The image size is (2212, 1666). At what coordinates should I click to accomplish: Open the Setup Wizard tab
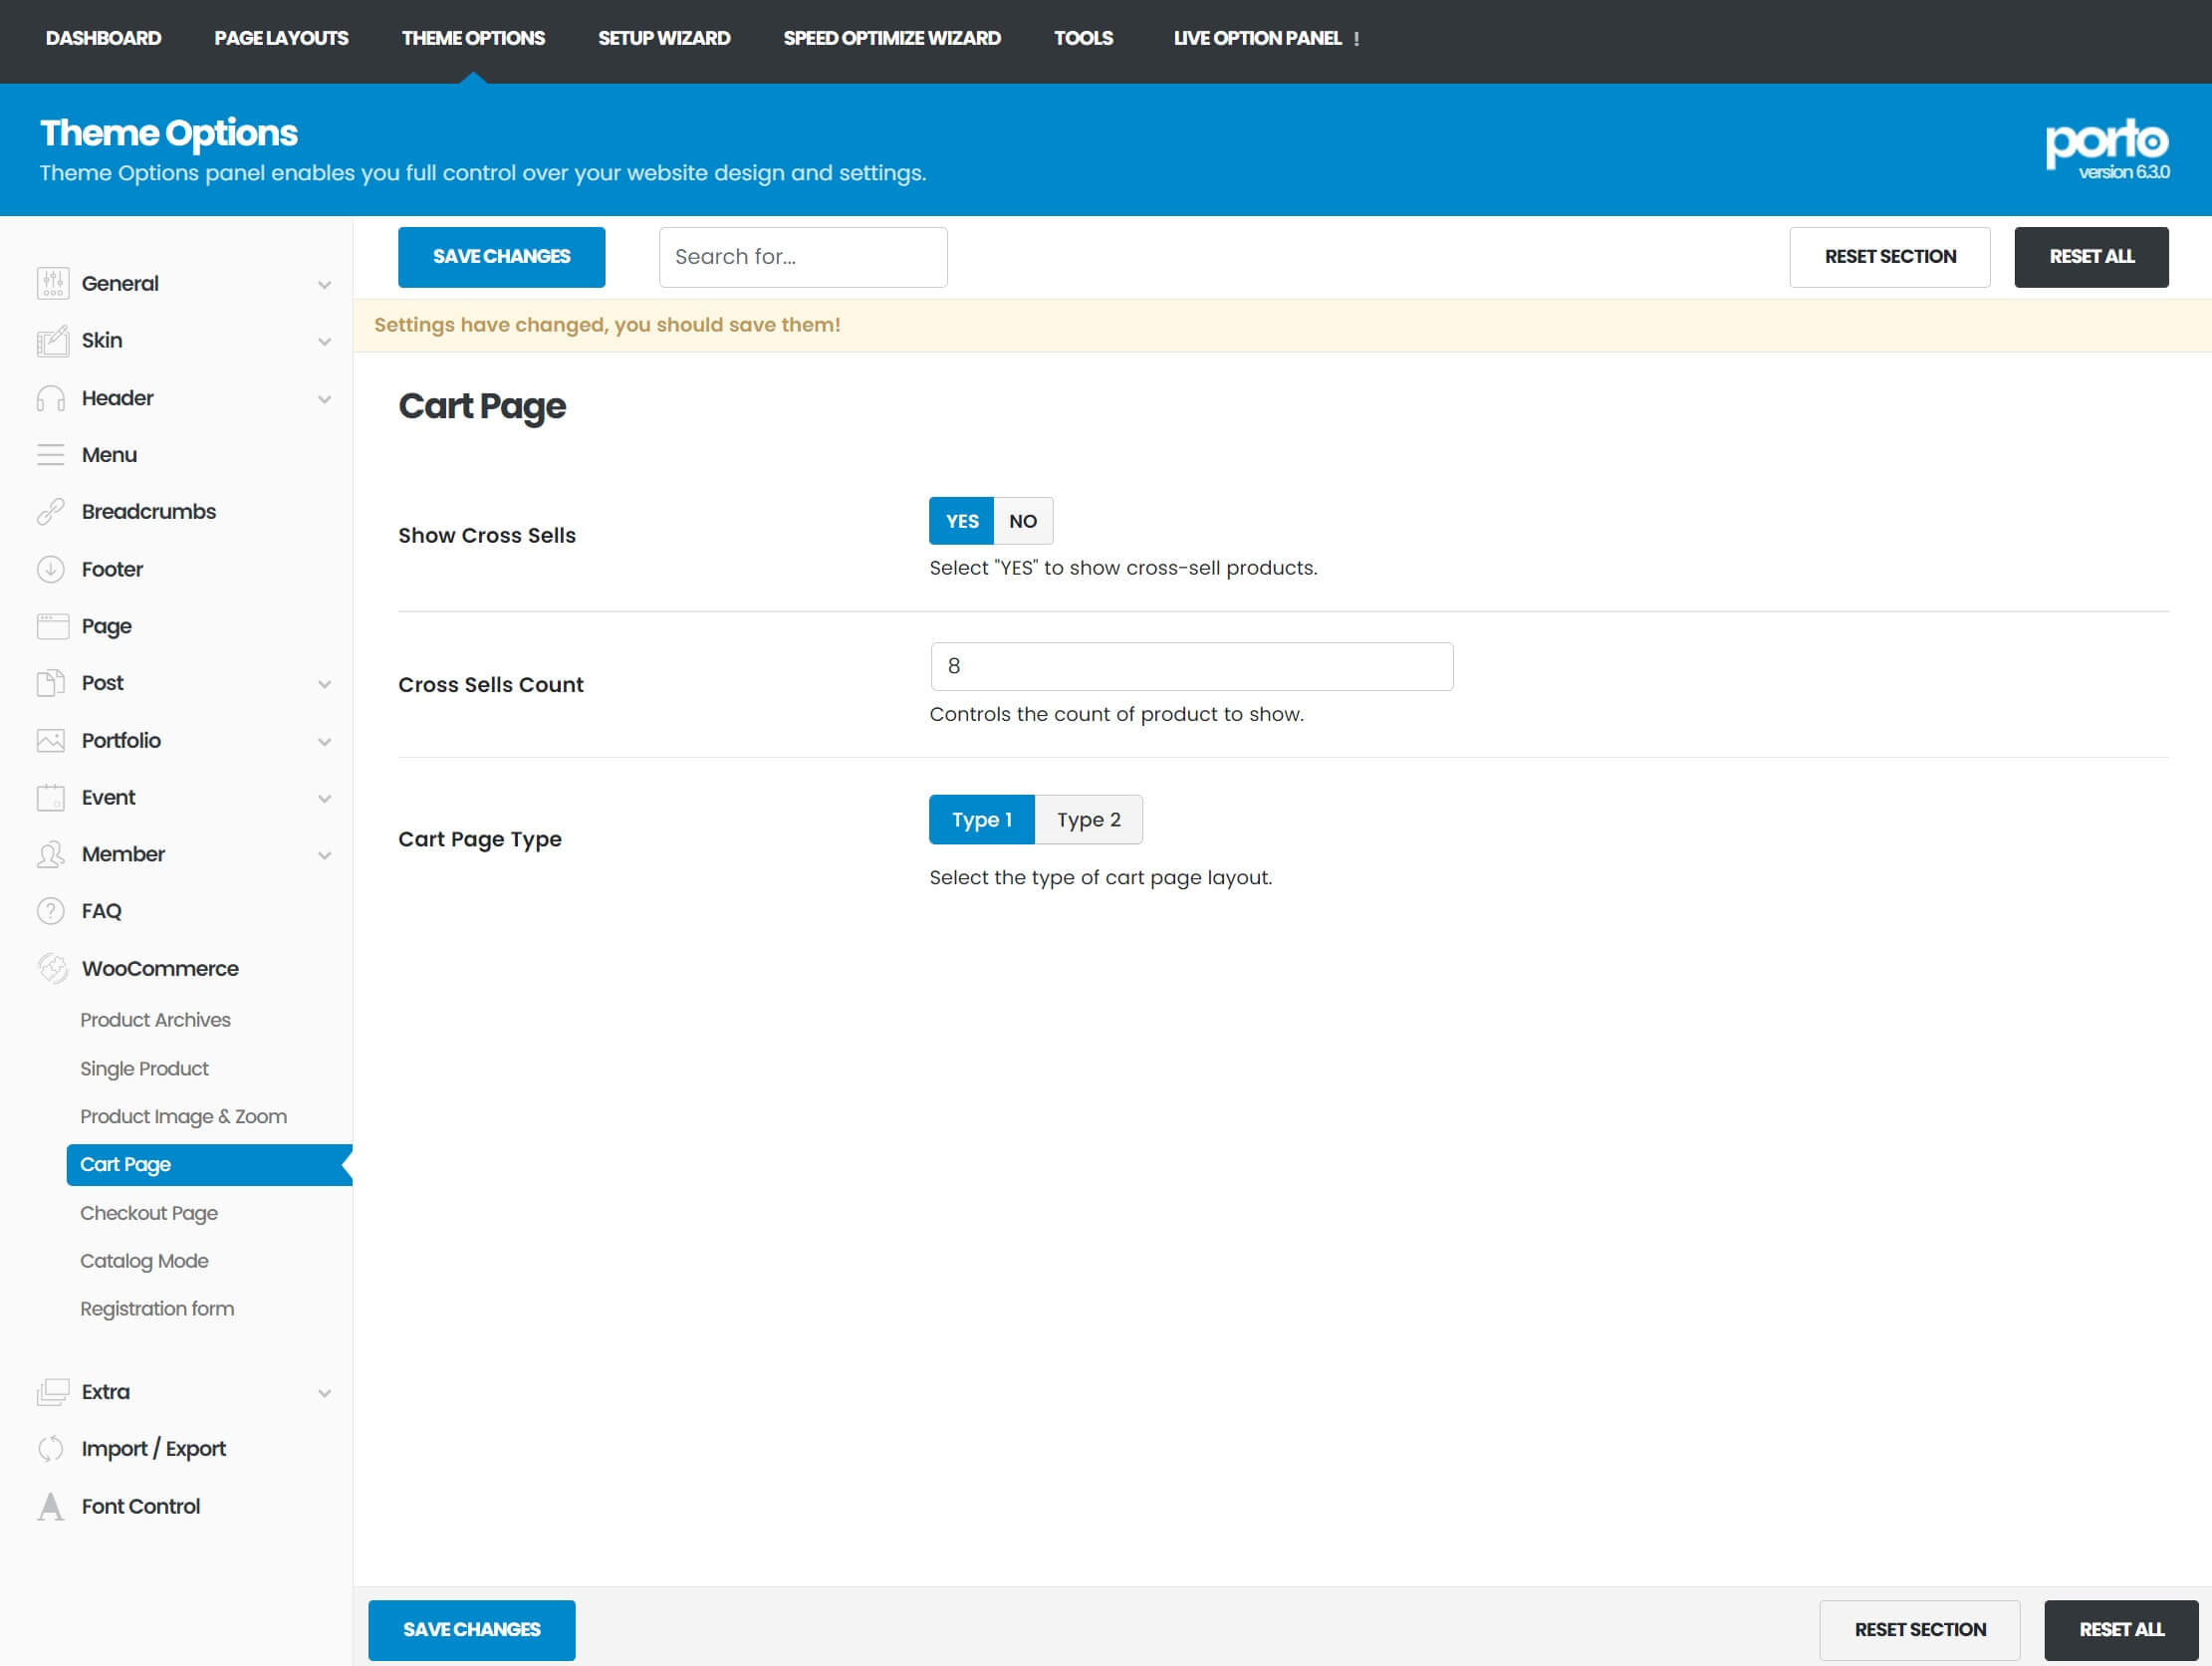[664, 38]
